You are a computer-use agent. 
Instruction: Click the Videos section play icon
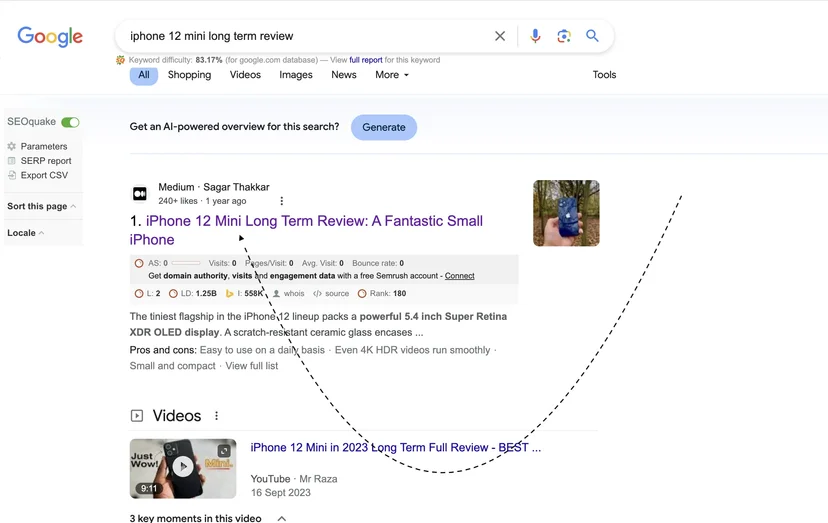click(137, 416)
